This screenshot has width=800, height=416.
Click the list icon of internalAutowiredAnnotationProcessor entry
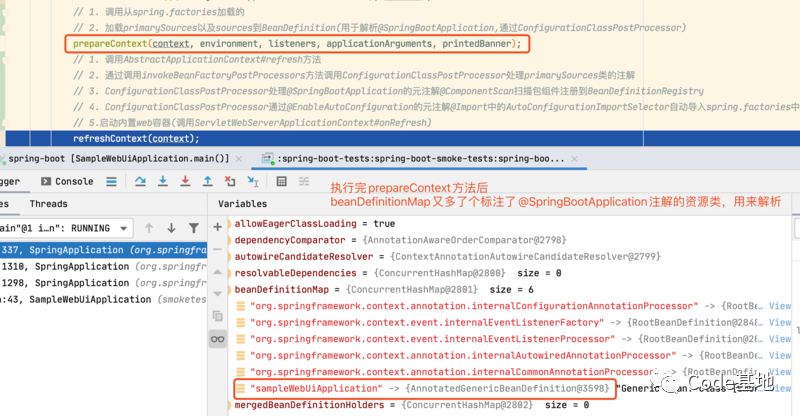(x=241, y=355)
